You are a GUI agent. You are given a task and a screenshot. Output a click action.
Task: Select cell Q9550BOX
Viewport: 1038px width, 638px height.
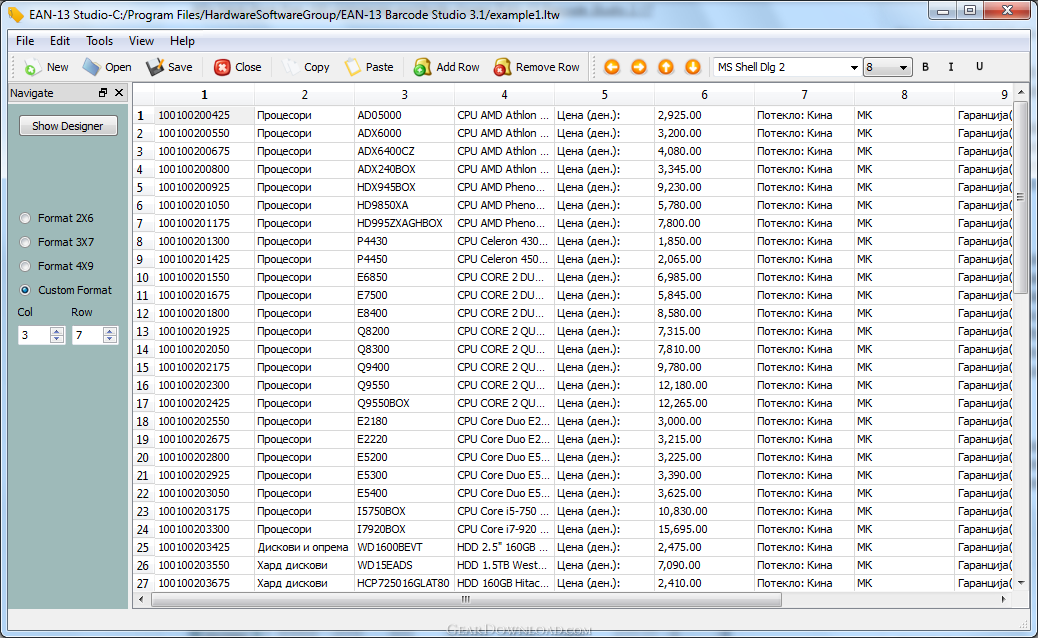404,404
